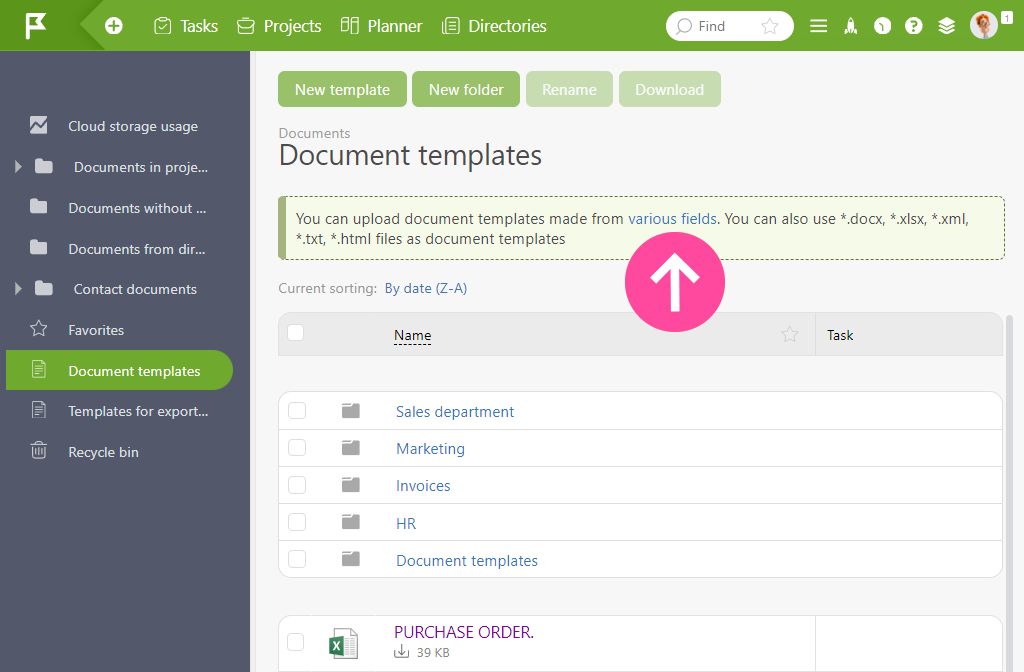Screen dimensions: 1024x672
Task: Click the Planfix flag logo
Action: click(x=35, y=26)
